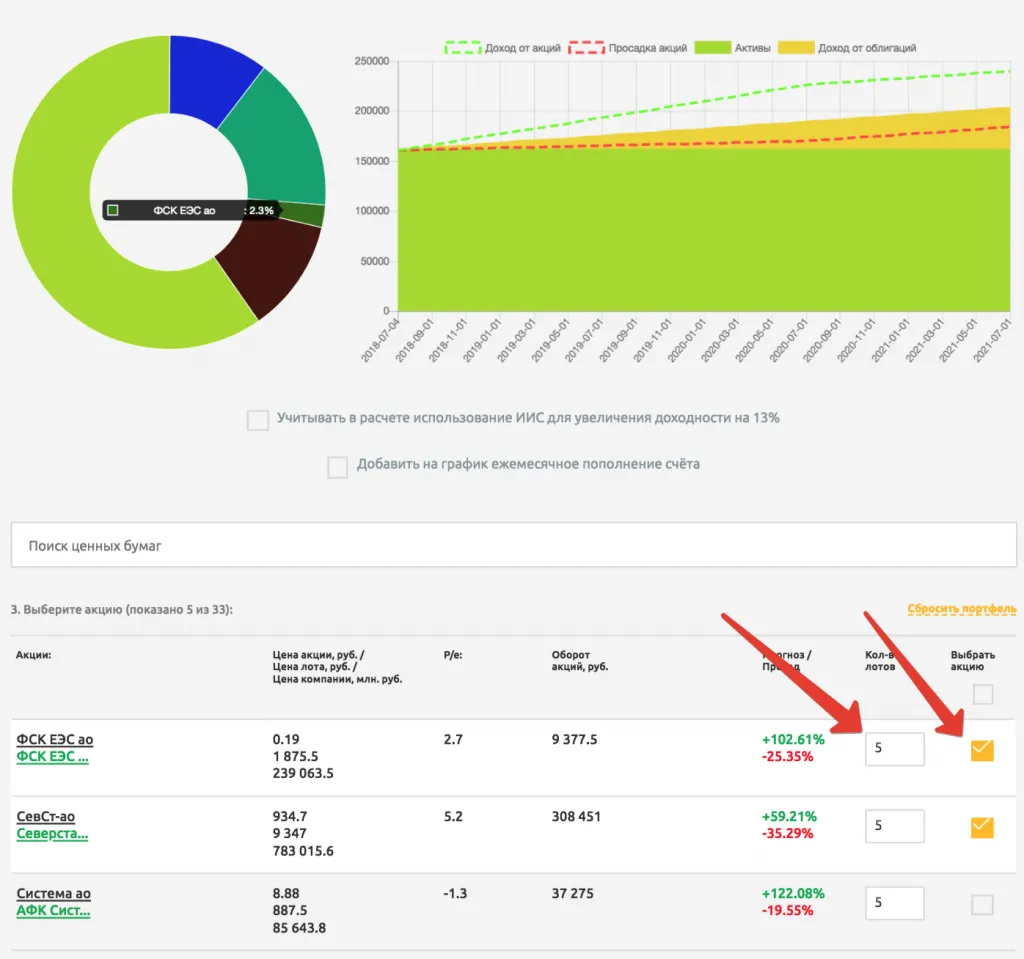
Task: Edit lot quantity for Система ао
Action: [894, 903]
